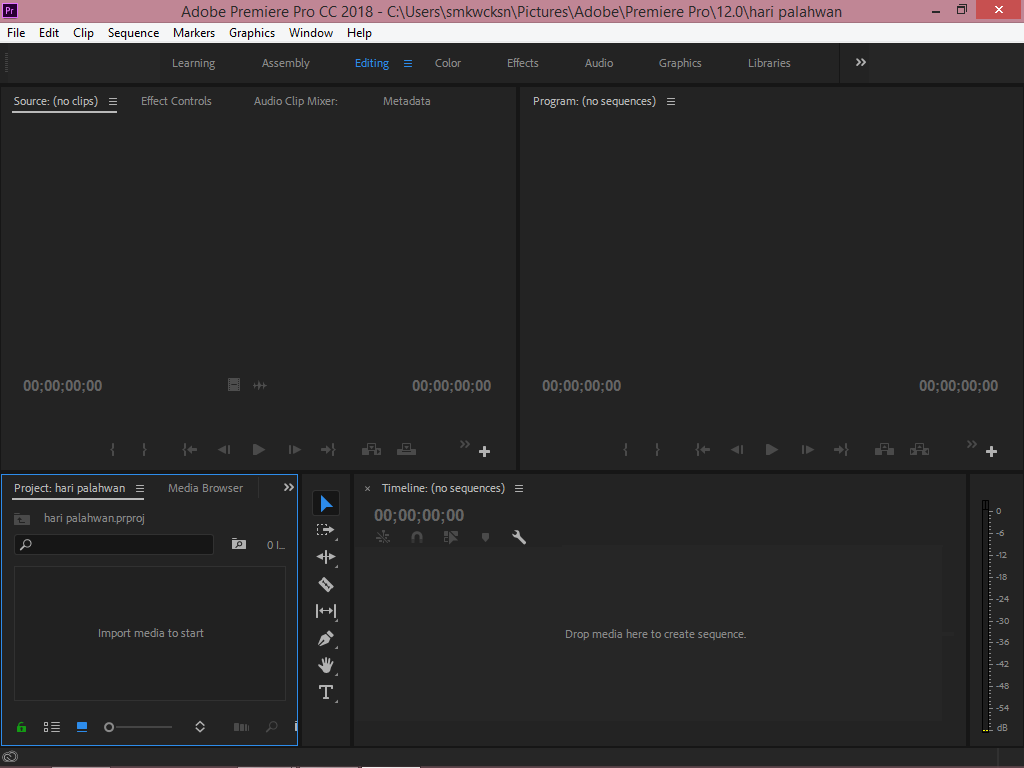Open Editing workspace menu icon

click(x=408, y=63)
